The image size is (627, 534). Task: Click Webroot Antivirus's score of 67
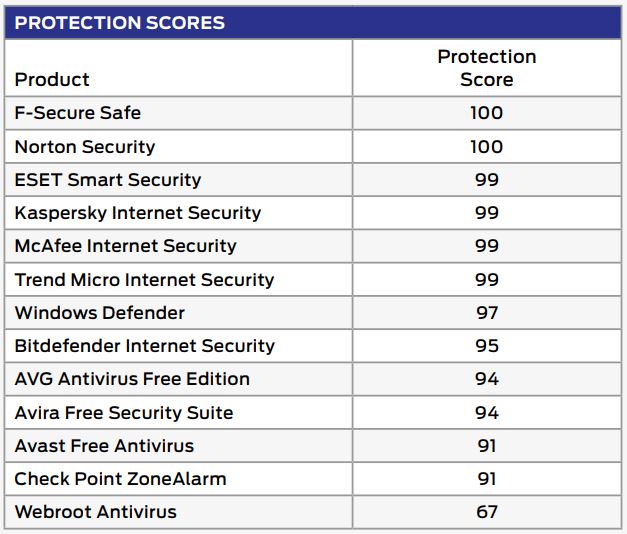tap(487, 512)
